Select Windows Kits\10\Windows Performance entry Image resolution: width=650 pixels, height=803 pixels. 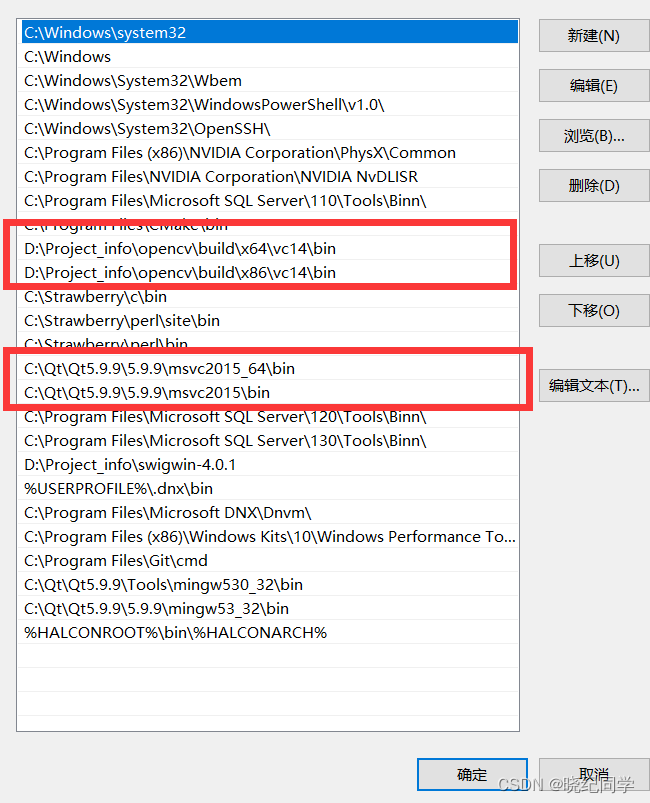[x=269, y=536]
